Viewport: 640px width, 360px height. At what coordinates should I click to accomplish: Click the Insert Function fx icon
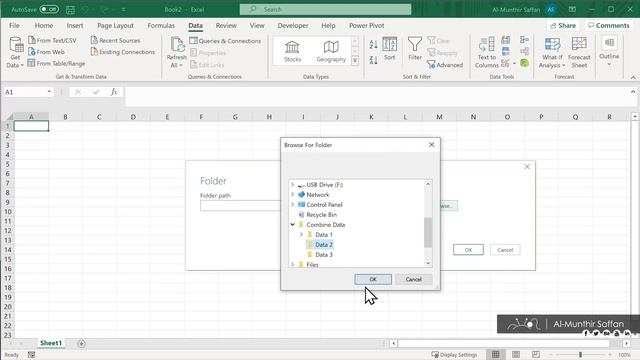(x=114, y=92)
